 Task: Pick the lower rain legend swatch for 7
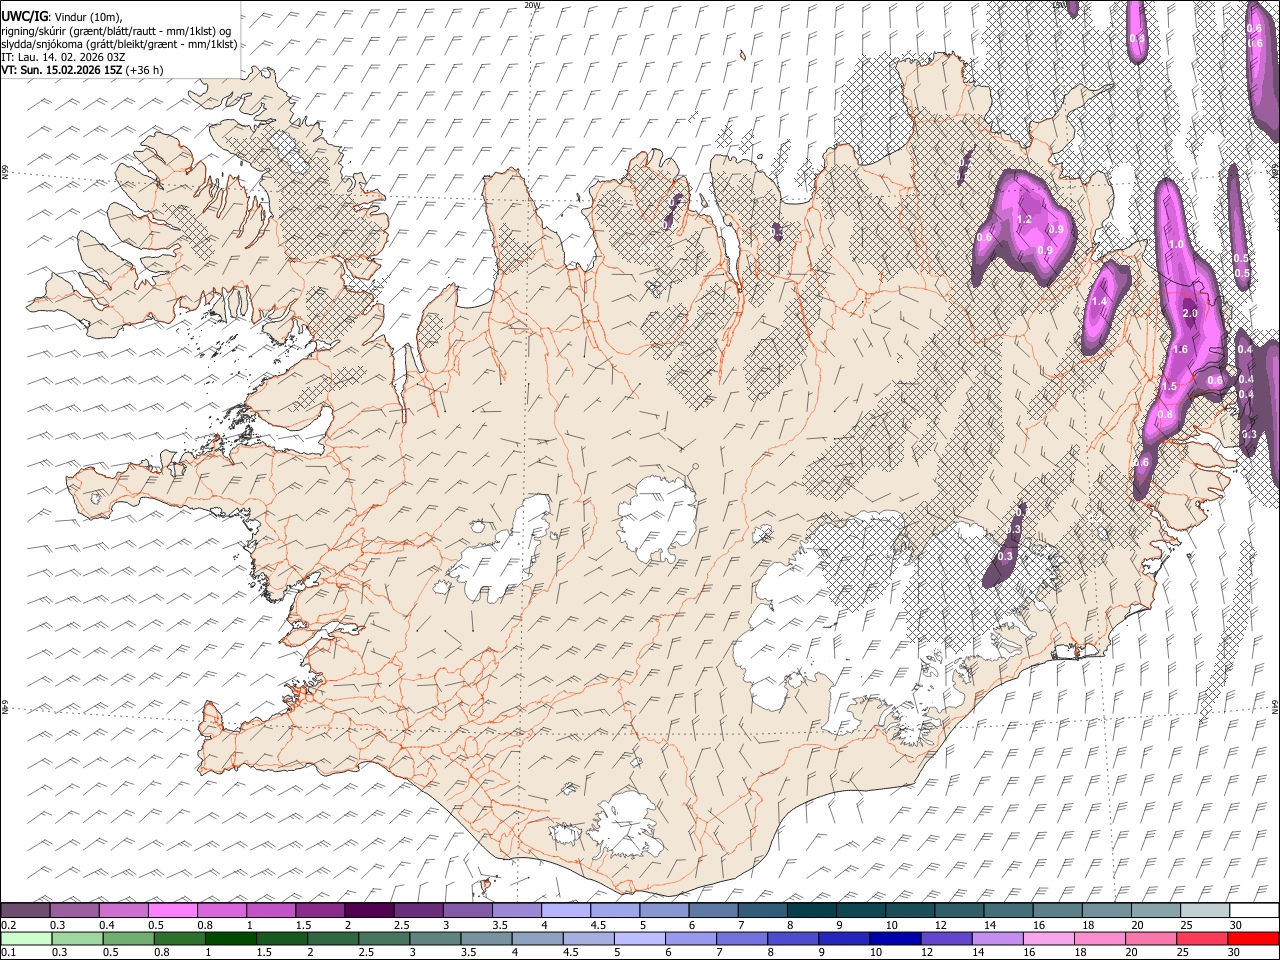coord(742,938)
